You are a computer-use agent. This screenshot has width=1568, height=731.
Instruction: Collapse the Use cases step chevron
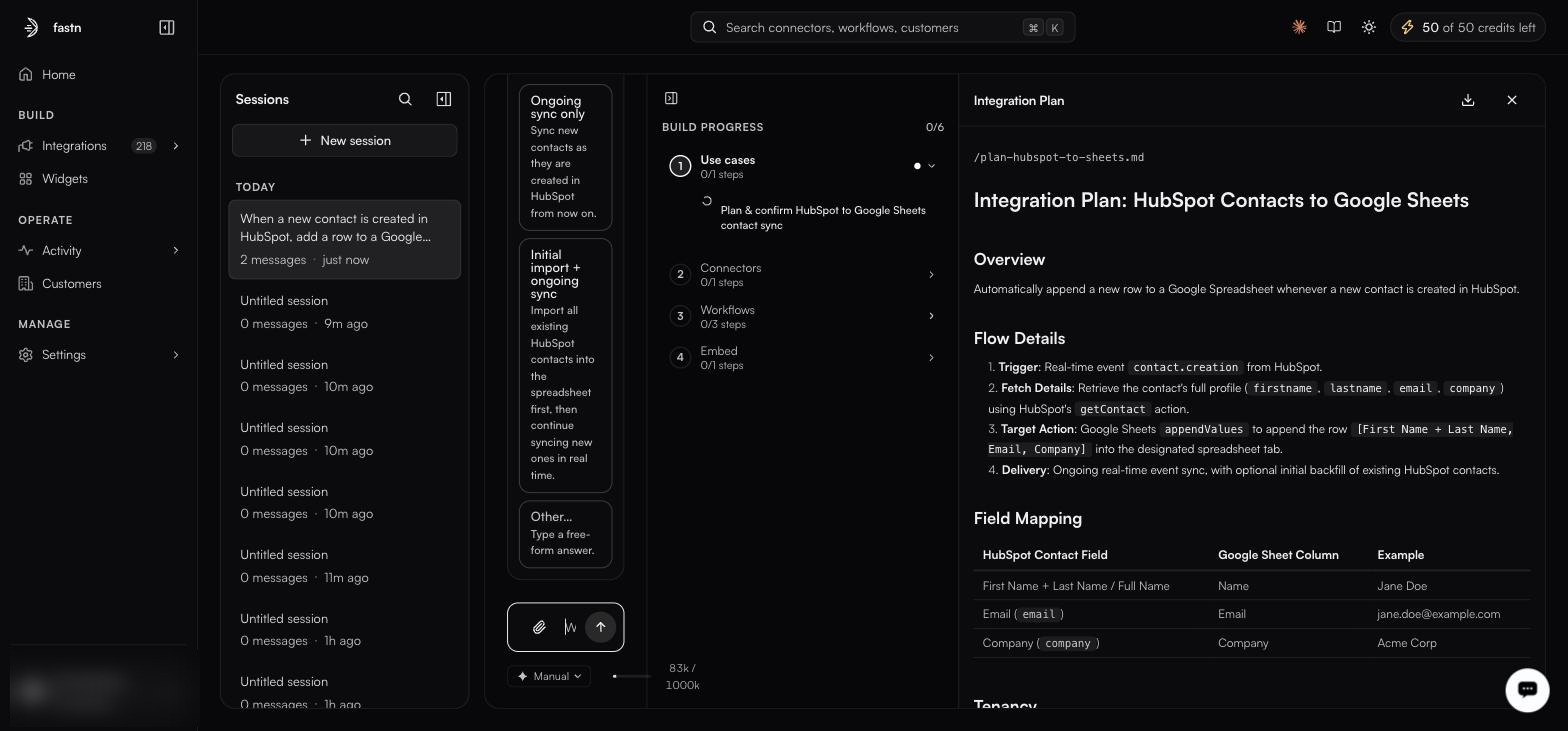931,166
